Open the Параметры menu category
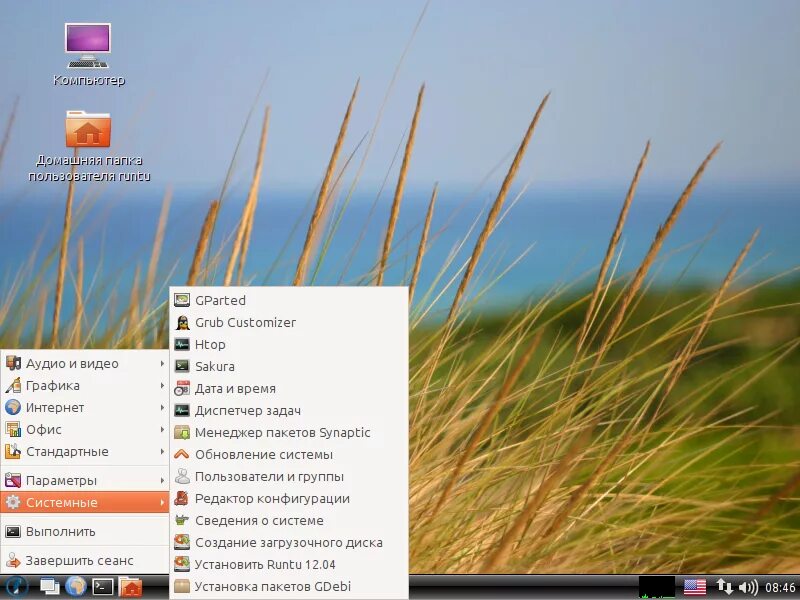The image size is (800, 600). point(85,480)
